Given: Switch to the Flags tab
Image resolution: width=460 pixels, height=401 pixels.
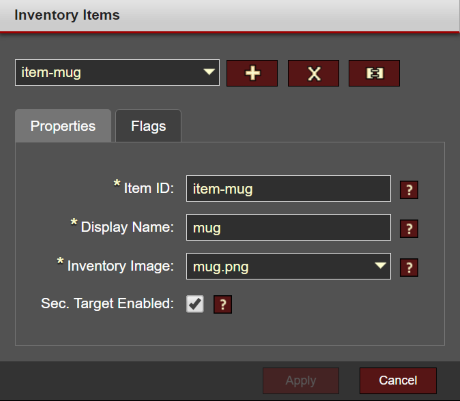Looking at the screenshot, I should (148, 126).
